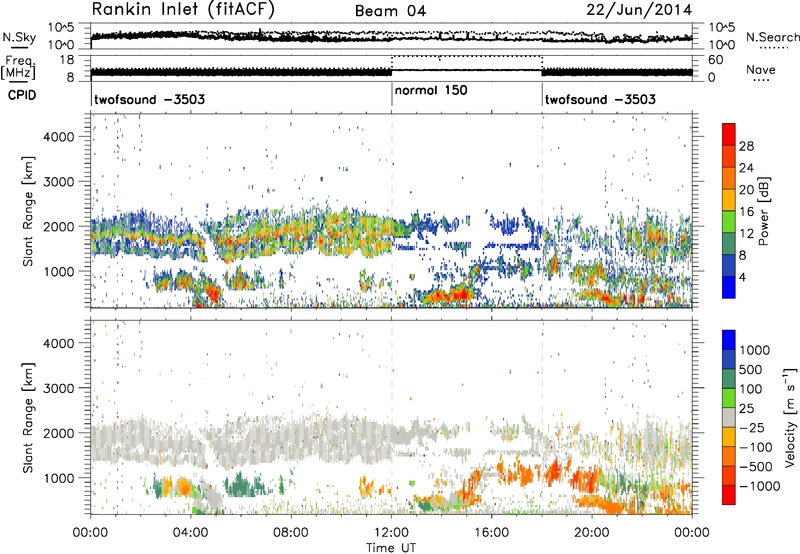800x554 pixels.
Task: Click the velocity panel 'Slant Range [km]' title
Action: tap(28, 418)
